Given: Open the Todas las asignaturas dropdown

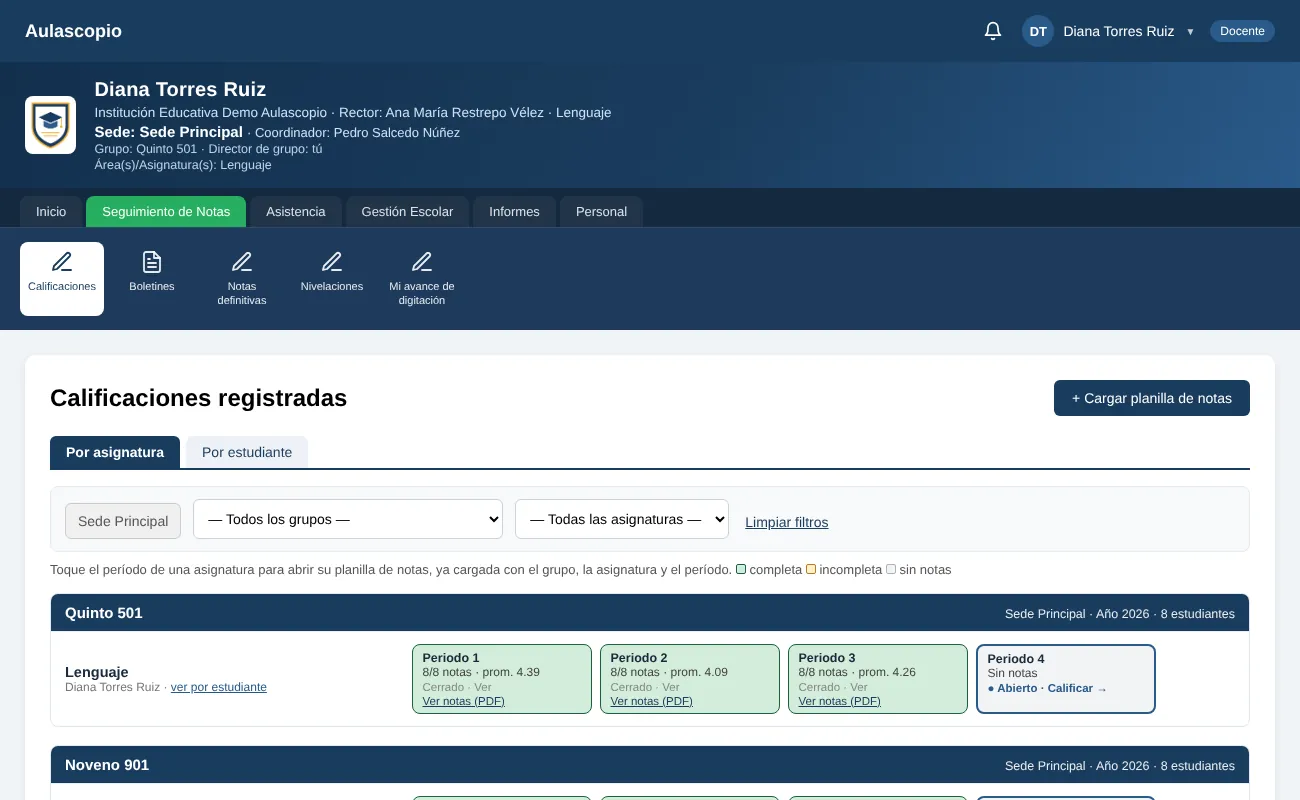Looking at the screenshot, I should pos(622,519).
